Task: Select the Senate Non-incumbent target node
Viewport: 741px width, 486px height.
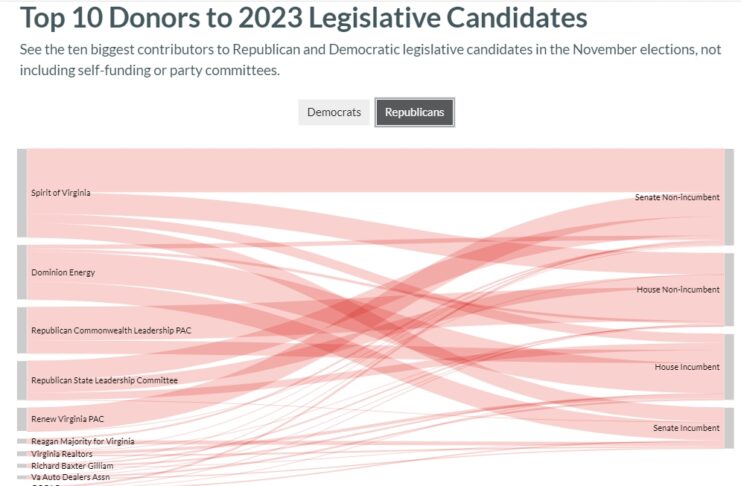Action: pyautogui.click(x=677, y=197)
